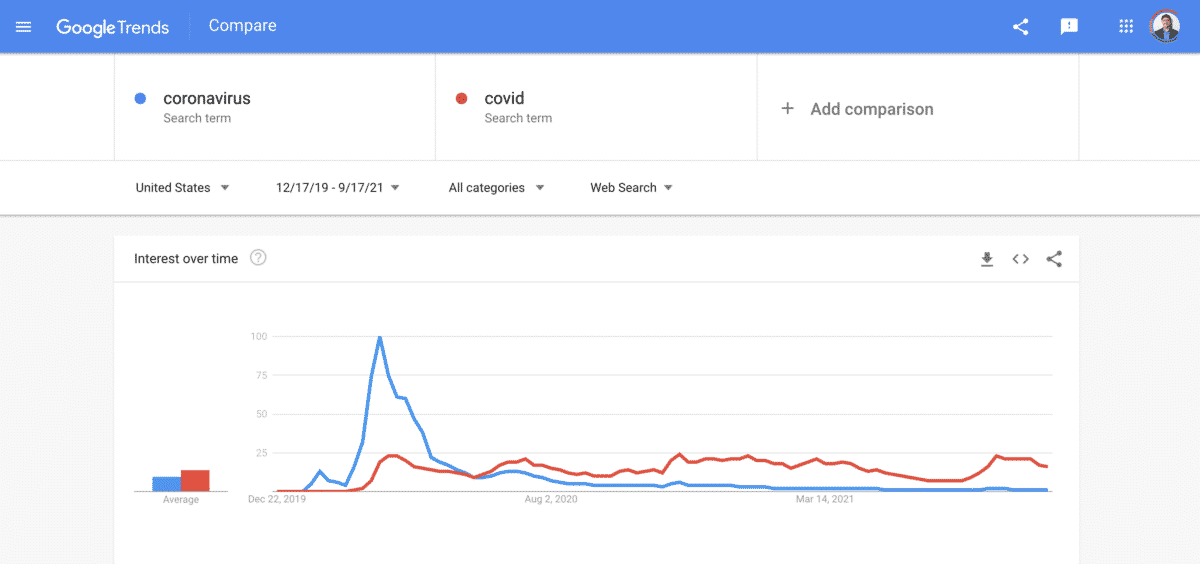The image size is (1200, 564).
Task: Expand the All categories dropdown
Action: [497, 188]
